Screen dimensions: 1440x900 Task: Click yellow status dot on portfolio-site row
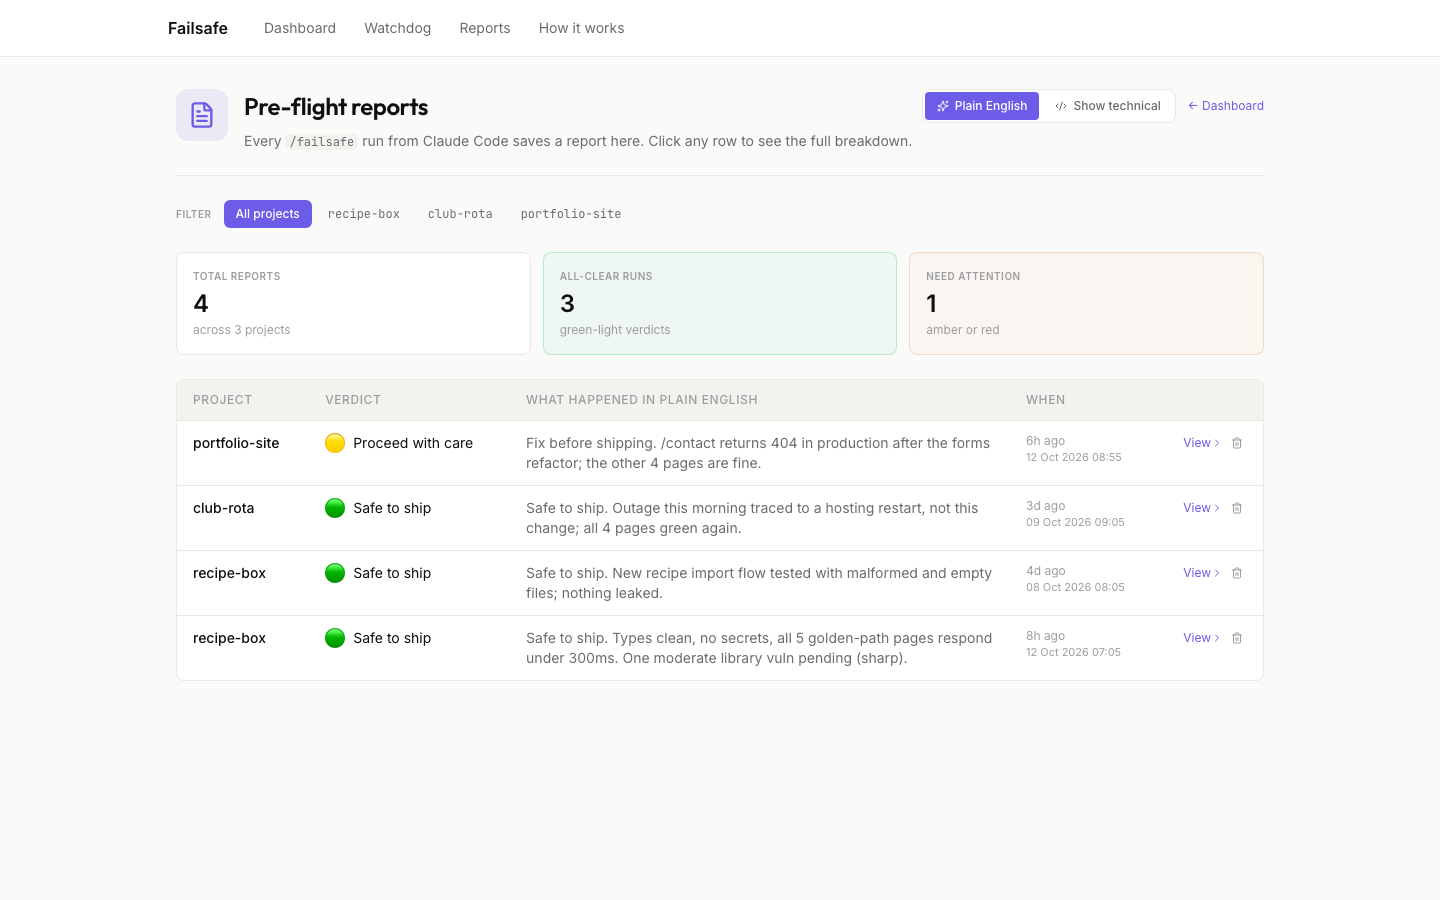(335, 443)
